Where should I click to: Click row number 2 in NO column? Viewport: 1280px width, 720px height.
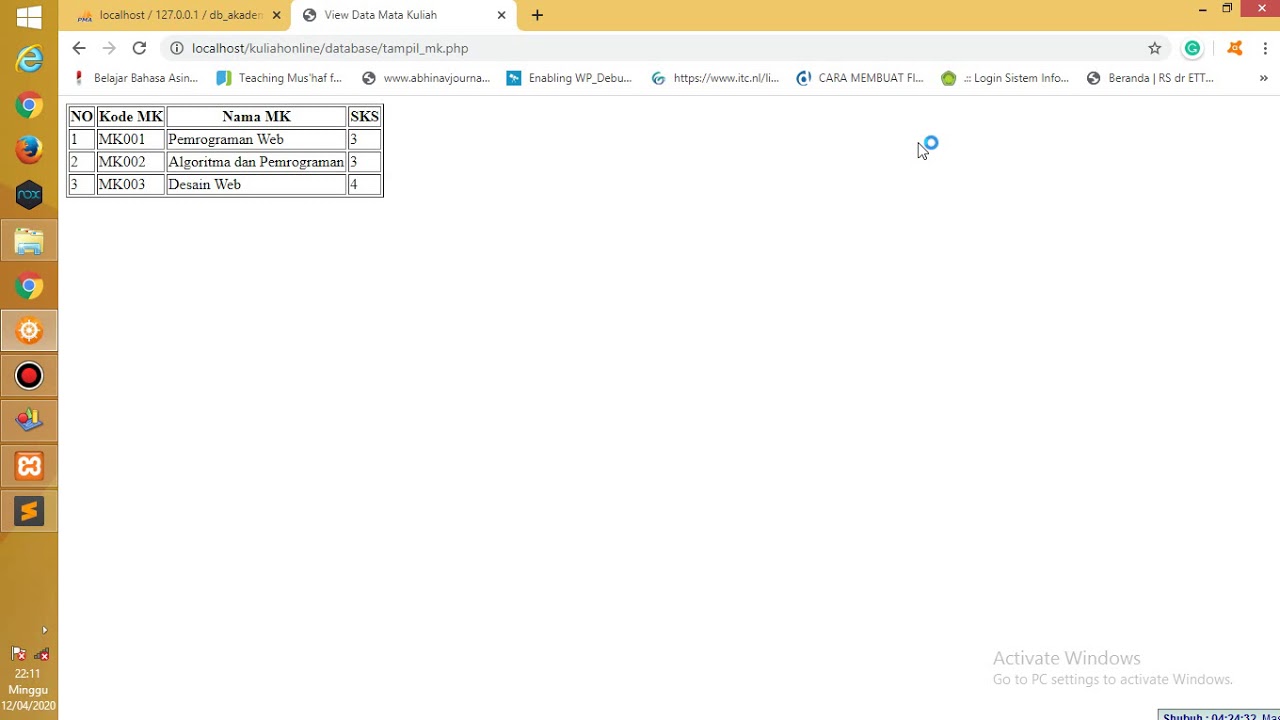(x=81, y=162)
